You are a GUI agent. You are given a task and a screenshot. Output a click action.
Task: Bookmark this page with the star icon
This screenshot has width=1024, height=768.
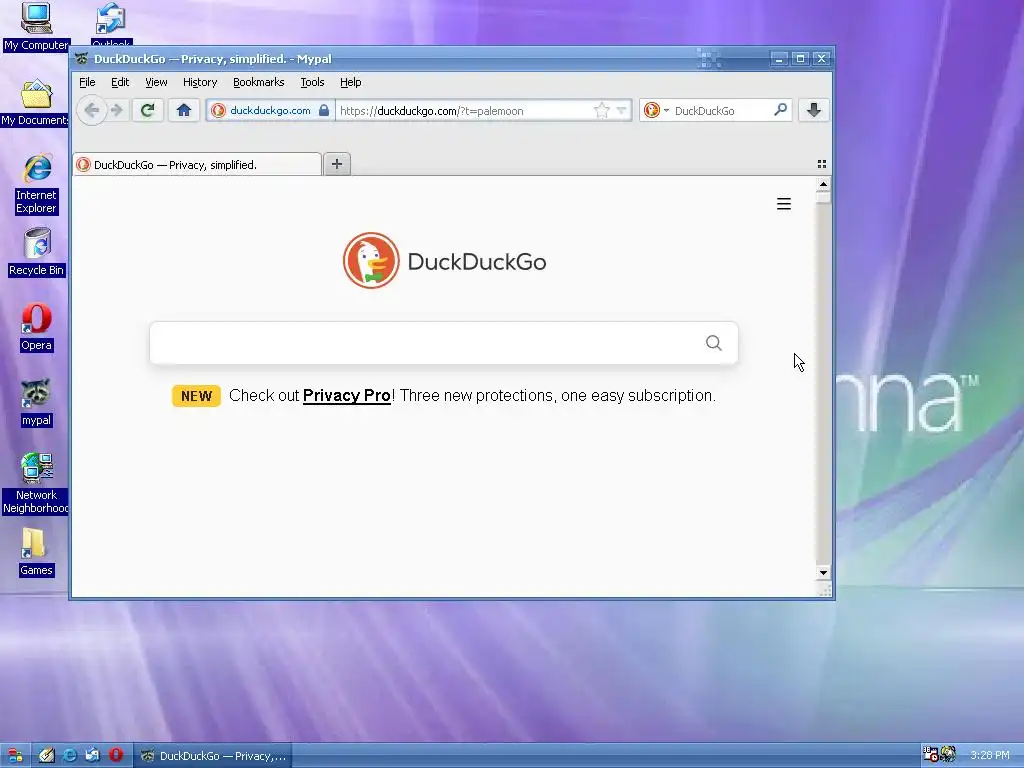click(x=601, y=110)
